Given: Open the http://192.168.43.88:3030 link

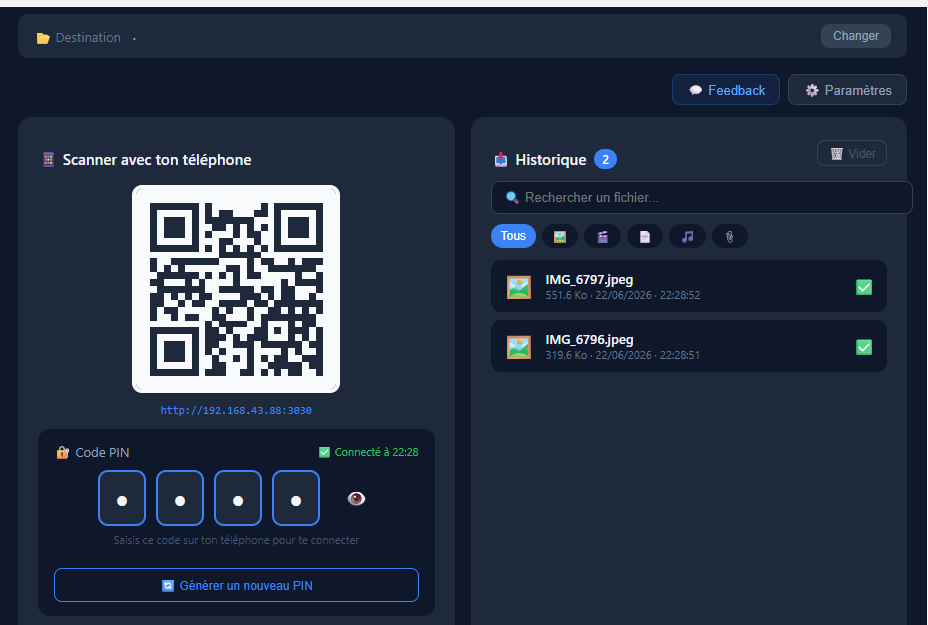Looking at the screenshot, I should 236,410.
